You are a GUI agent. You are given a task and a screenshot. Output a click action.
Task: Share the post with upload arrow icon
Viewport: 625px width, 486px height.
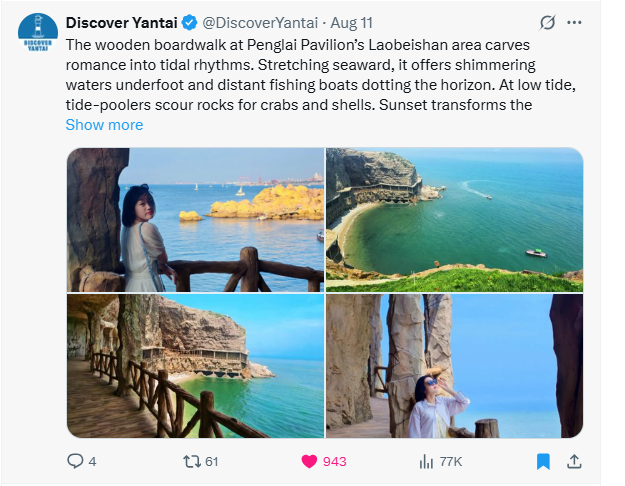(574, 461)
